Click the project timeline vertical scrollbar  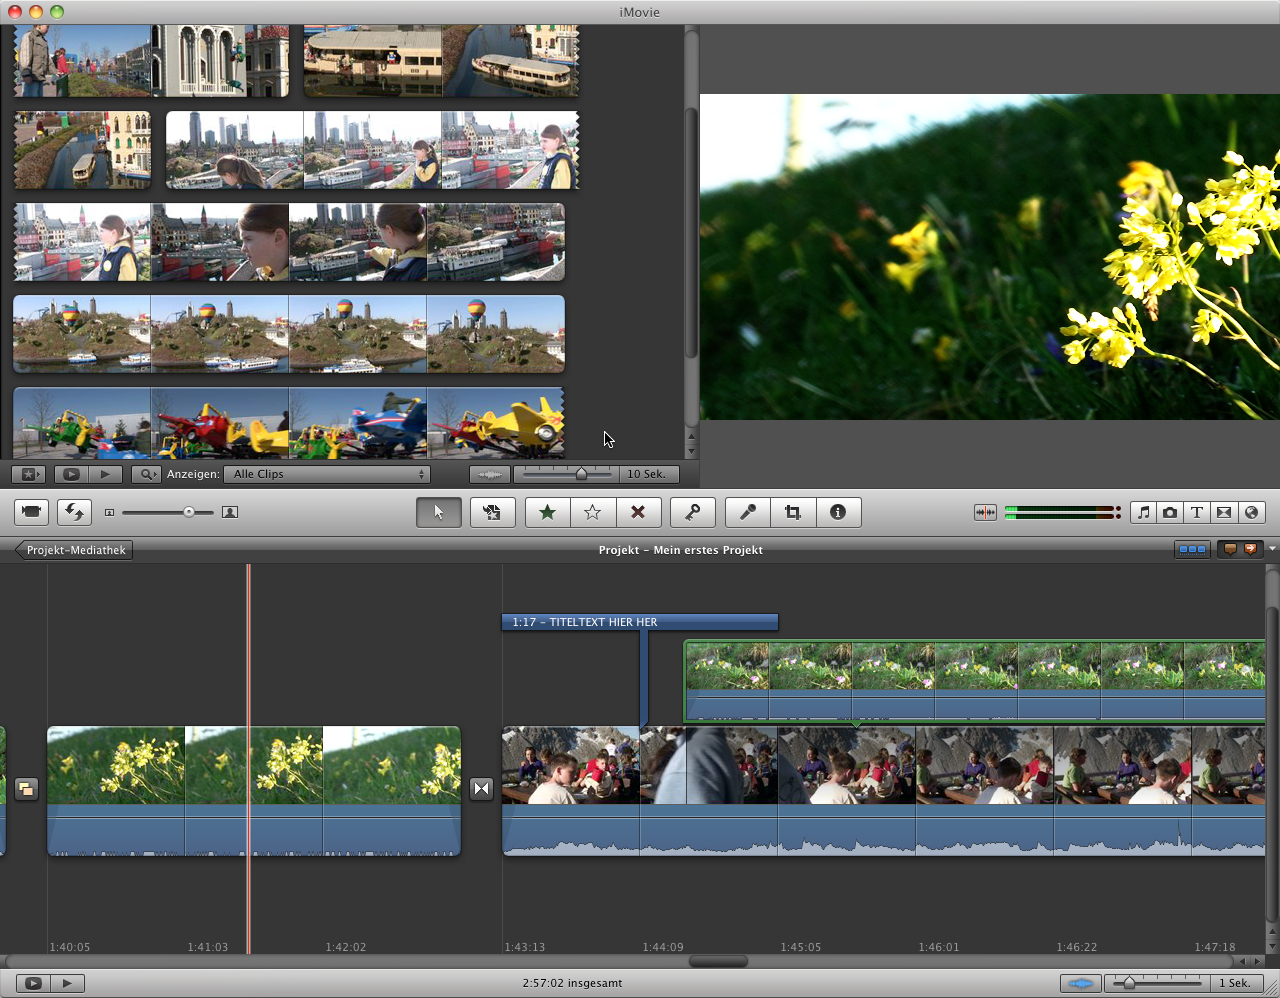1272,765
